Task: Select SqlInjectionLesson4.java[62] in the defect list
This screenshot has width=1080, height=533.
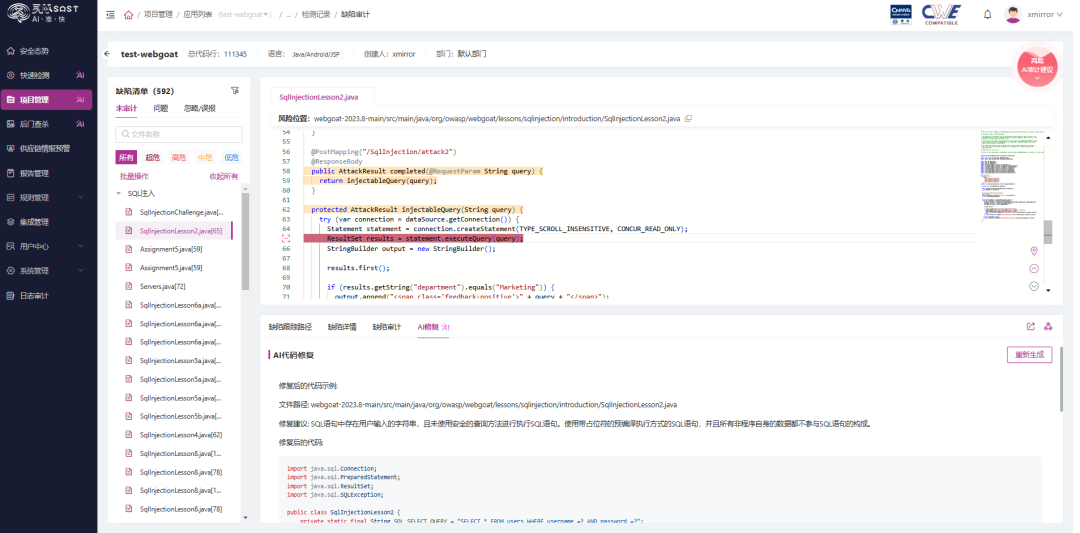Action: (180, 435)
